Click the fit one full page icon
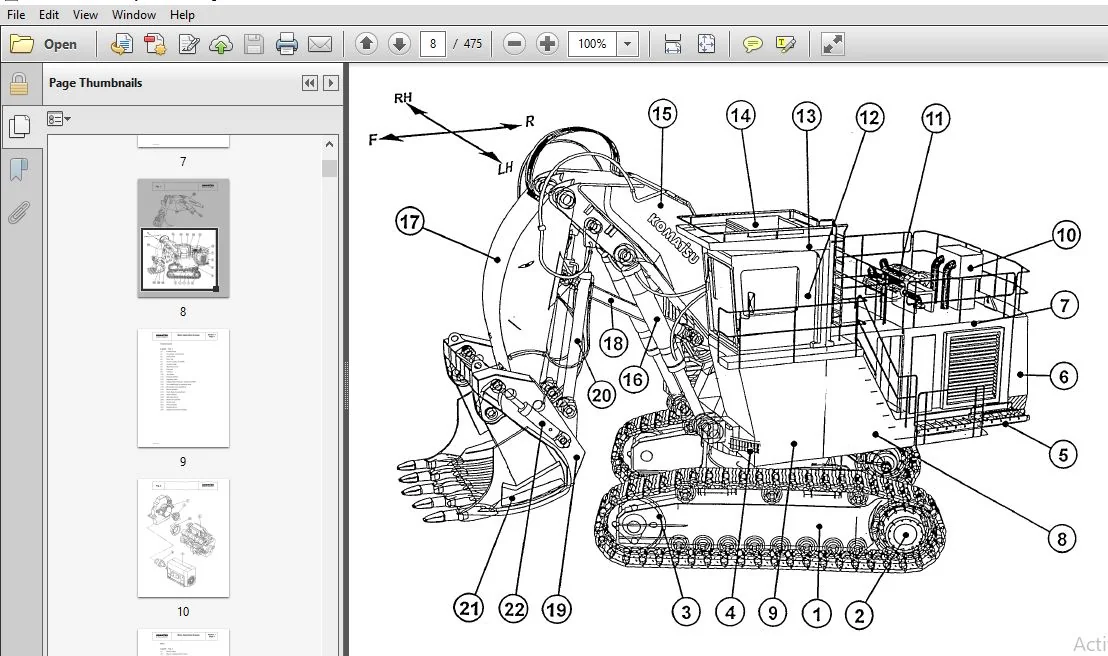Viewport: 1108px width, 656px height. tap(706, 44)
